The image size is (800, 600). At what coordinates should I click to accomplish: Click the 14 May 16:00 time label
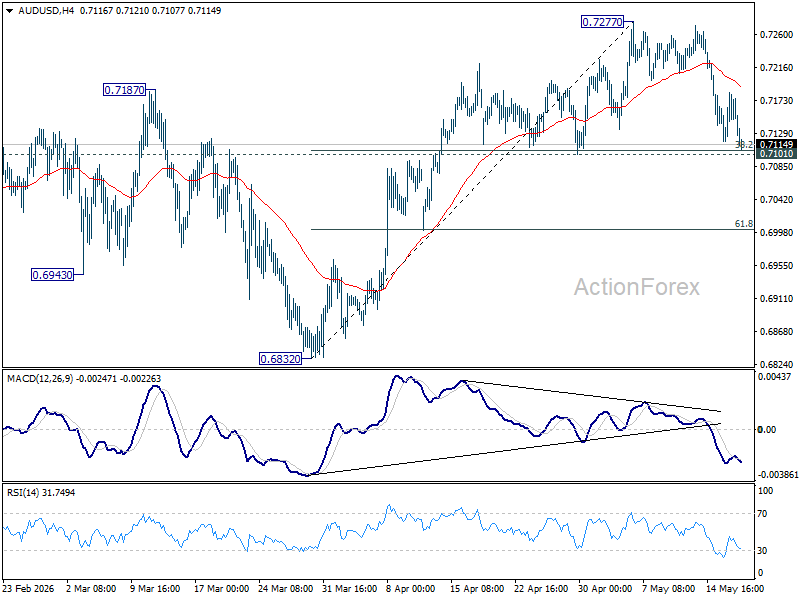pos(735,588)
